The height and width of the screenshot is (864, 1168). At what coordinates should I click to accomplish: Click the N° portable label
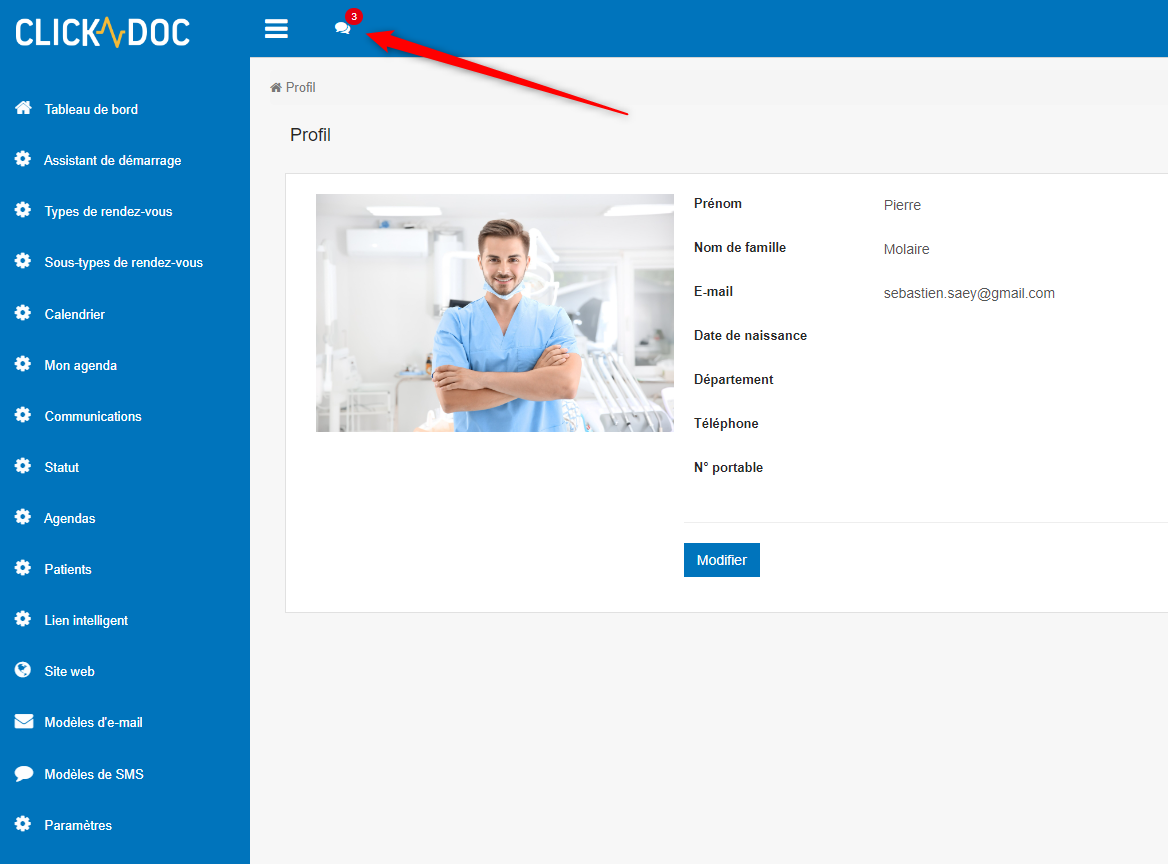tap(729, 467)
